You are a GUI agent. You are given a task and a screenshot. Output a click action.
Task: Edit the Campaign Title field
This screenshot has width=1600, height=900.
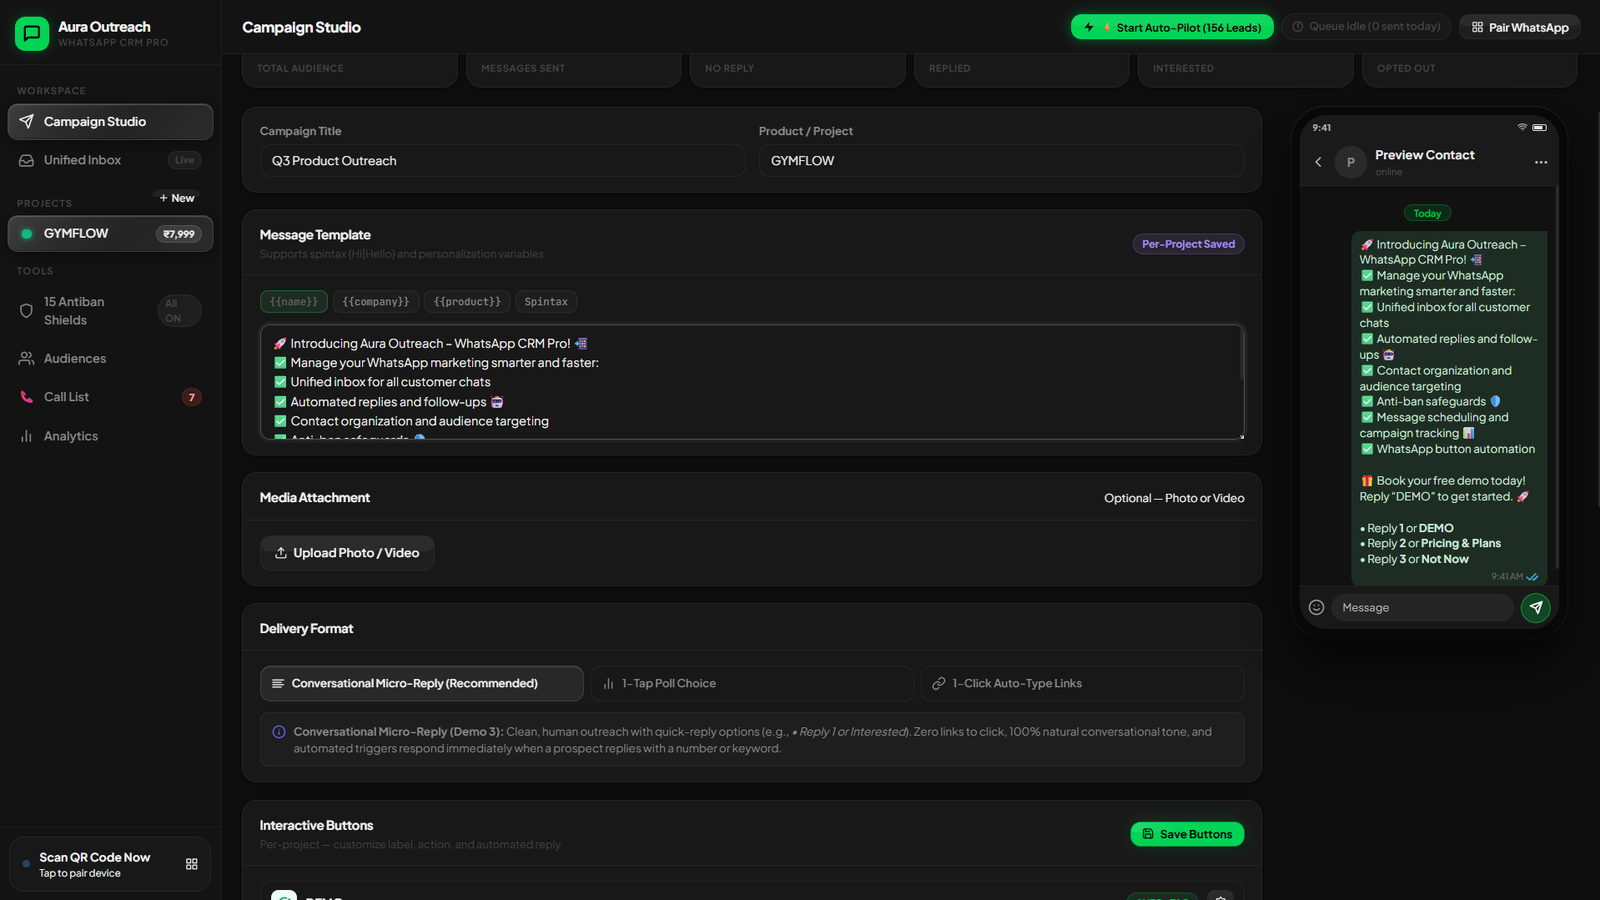pyautogui.click(x=502, y=161)
